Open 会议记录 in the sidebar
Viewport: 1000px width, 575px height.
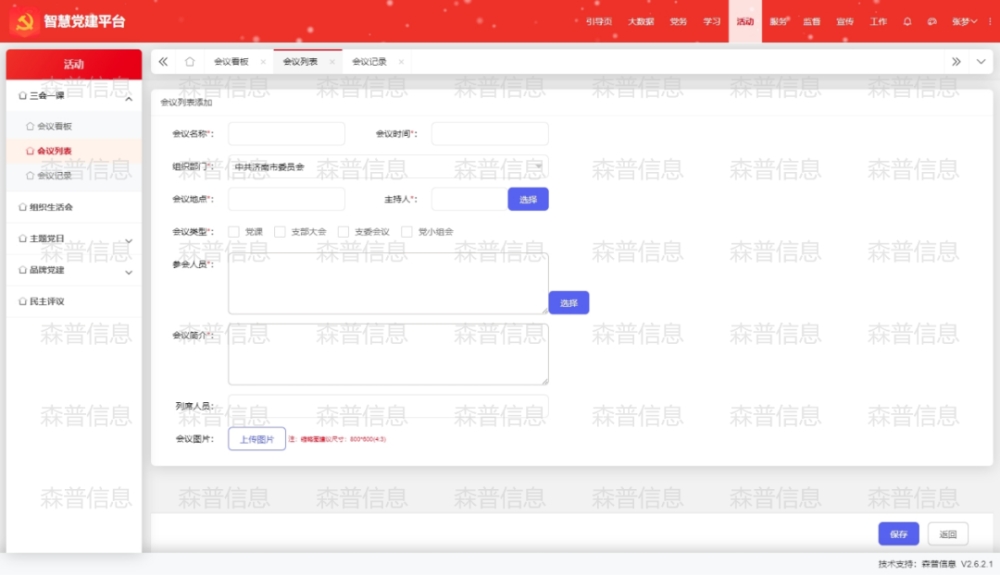(x=54, y=176)
